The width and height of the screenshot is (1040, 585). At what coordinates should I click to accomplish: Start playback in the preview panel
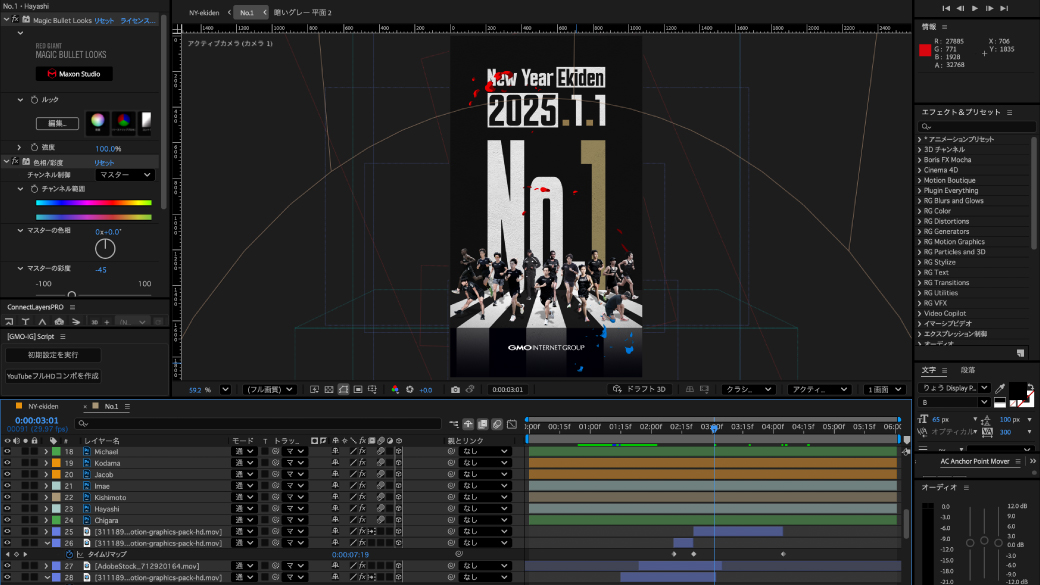[975, 9]
